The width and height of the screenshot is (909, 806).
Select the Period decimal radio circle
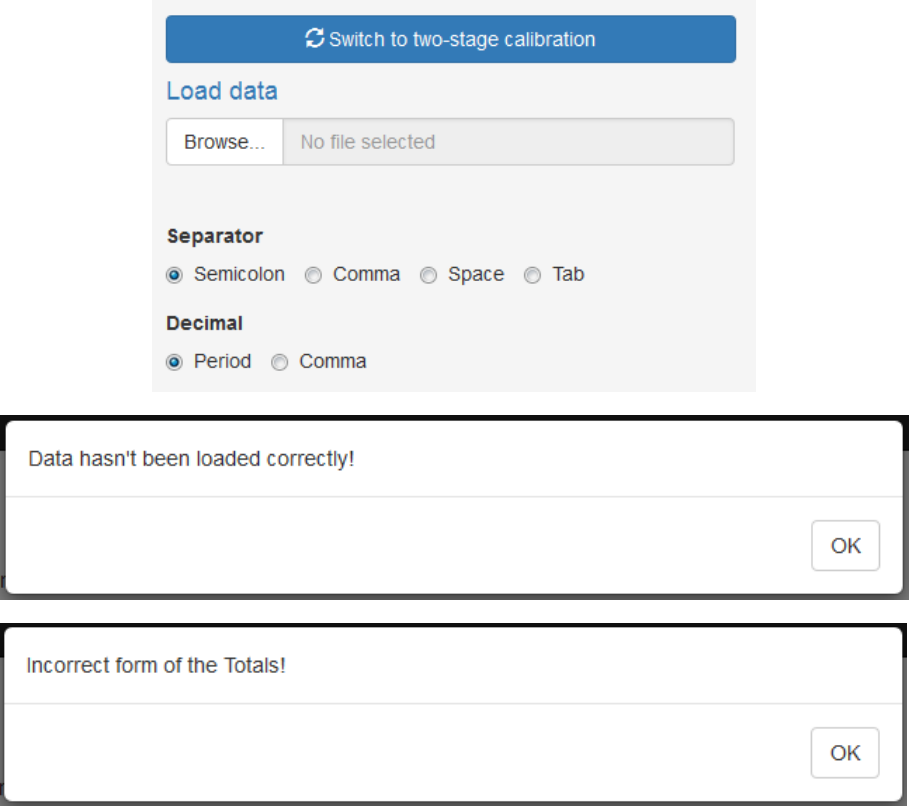(x=175, y=362)
